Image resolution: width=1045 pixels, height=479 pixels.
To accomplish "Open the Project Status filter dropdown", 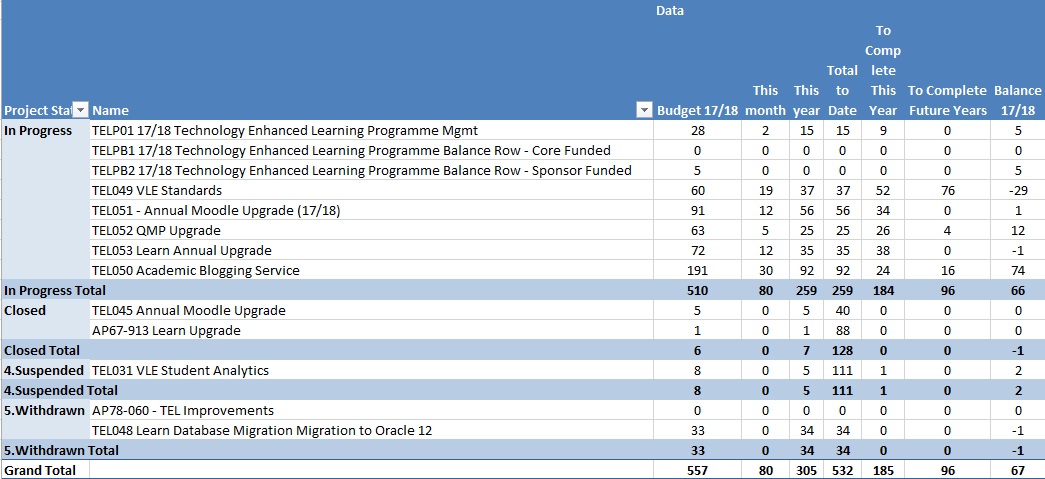I will pos(81,110).
